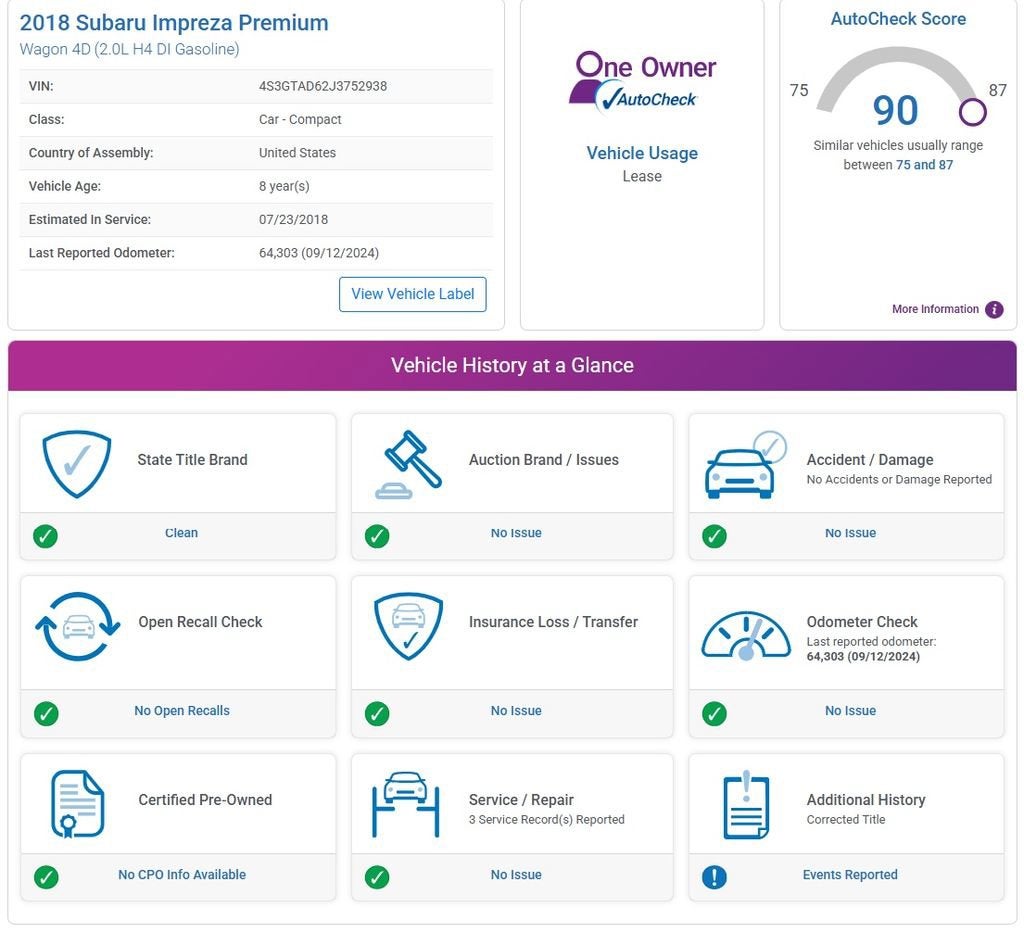The width and height of the screenshot is (1024, 929).
Task: Click the View Vehicle Label button
Action: [413, 294]
